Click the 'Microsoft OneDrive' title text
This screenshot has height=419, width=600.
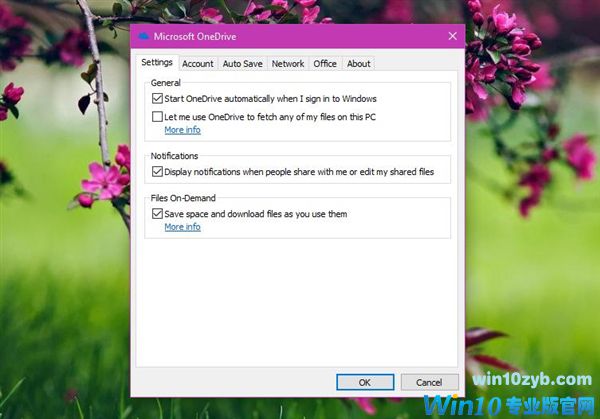pyautogui.click(x=195, y=37)
